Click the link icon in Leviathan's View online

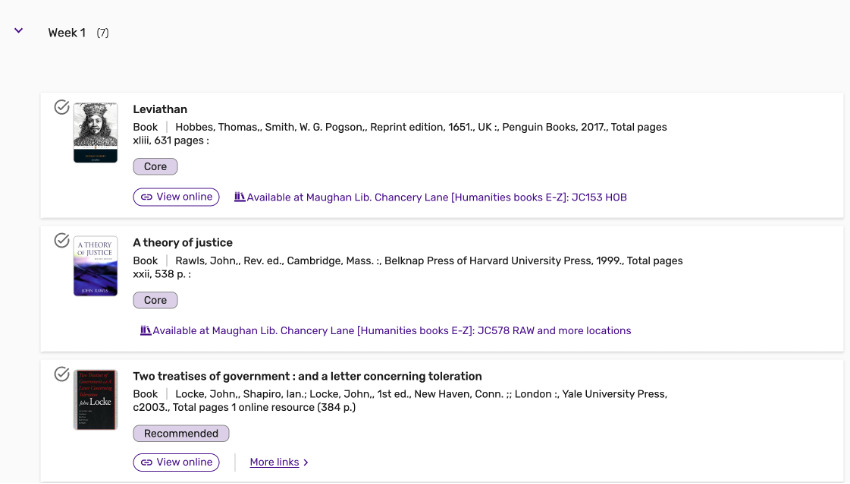point(146,197)
